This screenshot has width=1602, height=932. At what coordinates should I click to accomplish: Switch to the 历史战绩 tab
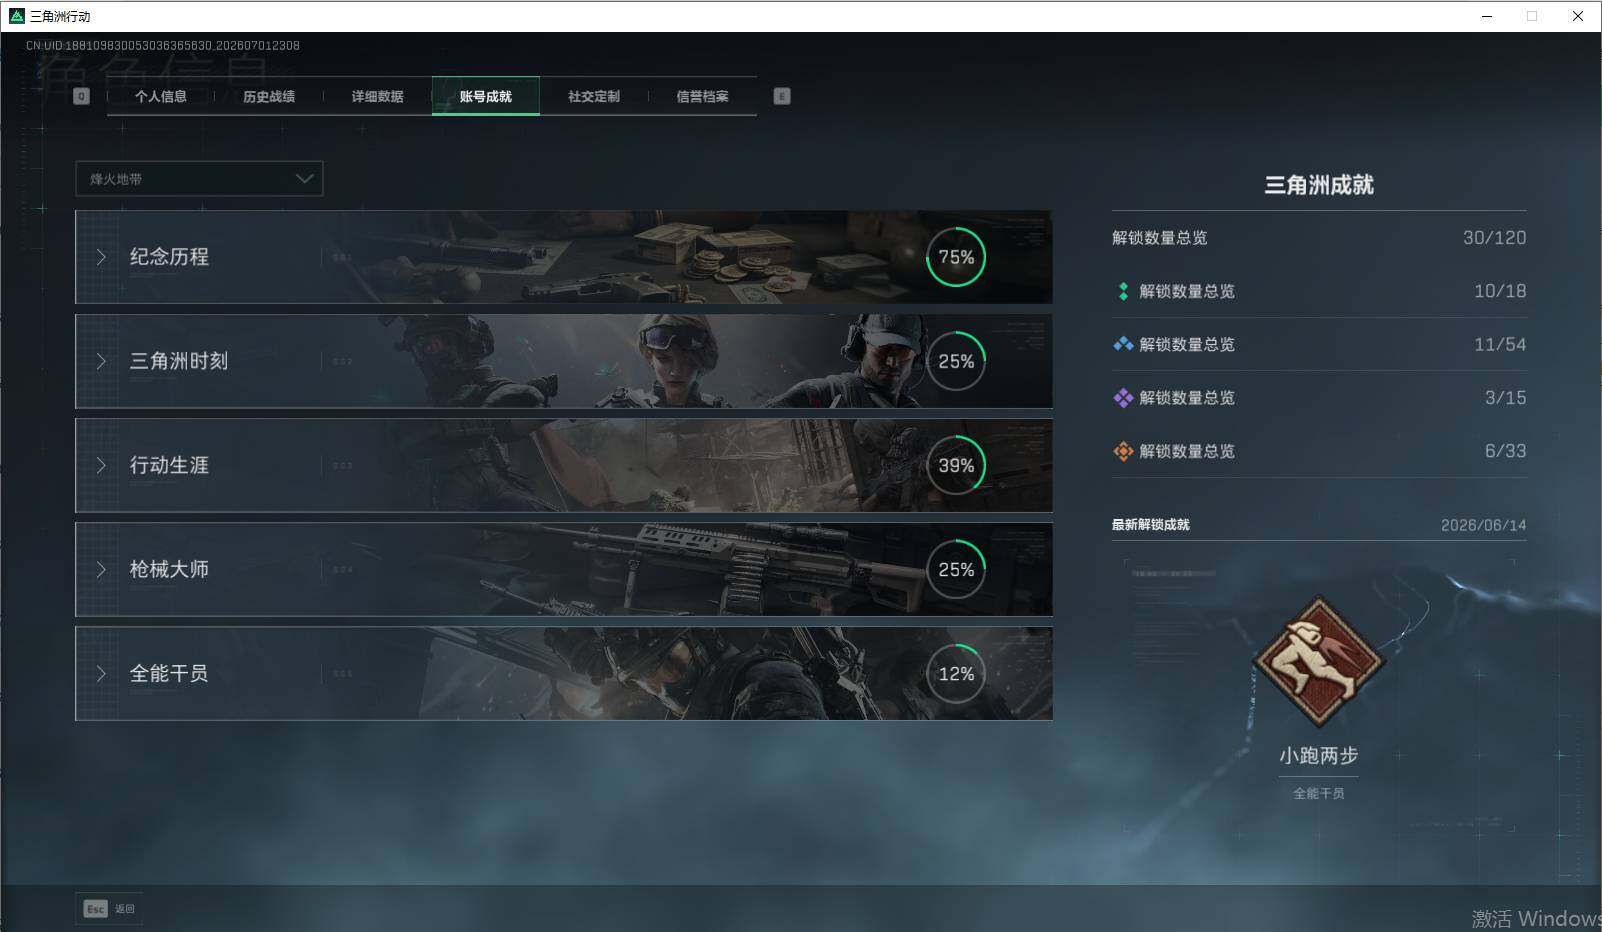(269, 96)
